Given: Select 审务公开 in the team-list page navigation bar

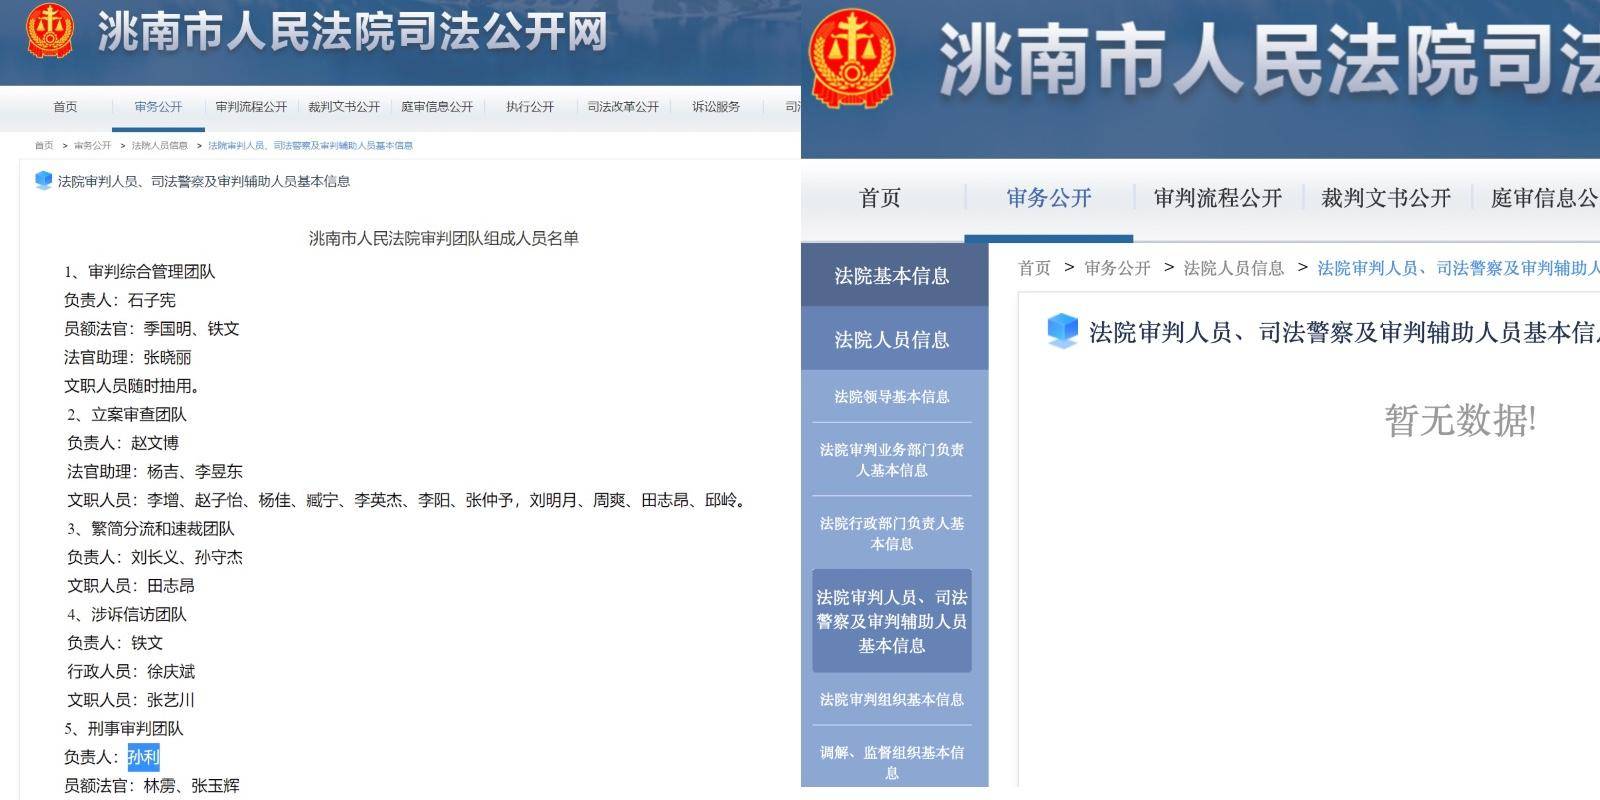Looking at the screenshot, I should click(158, 107).
